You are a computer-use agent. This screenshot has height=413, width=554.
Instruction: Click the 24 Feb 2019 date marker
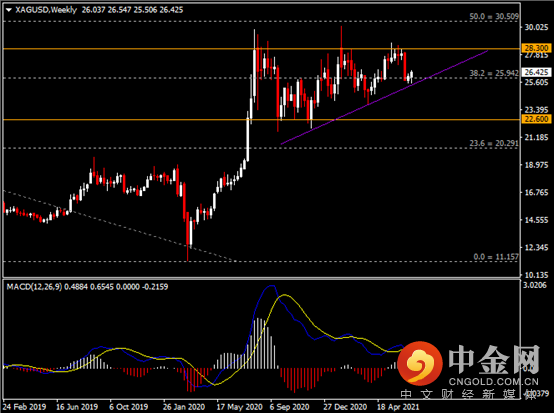(x=24, y=407)
